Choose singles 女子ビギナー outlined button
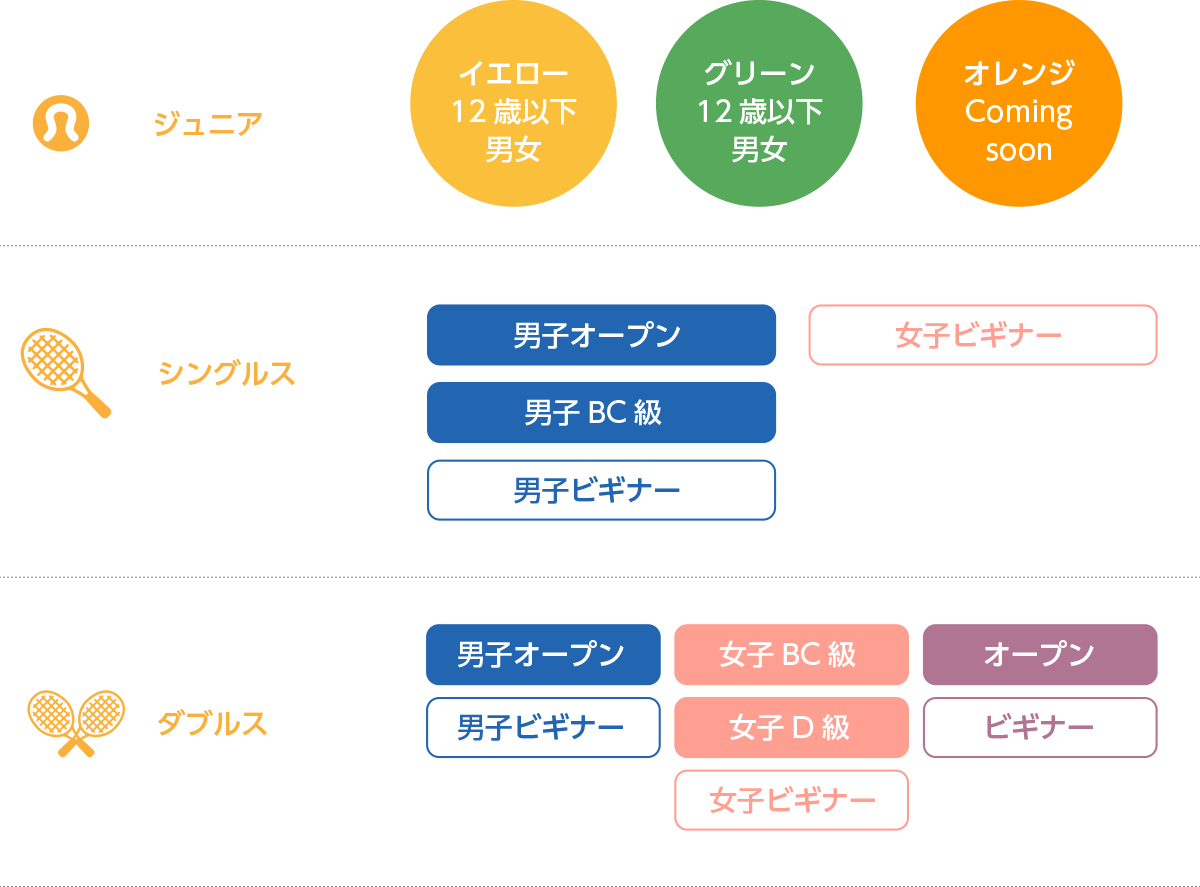The image size is (1200, 887). pos(983,335)
